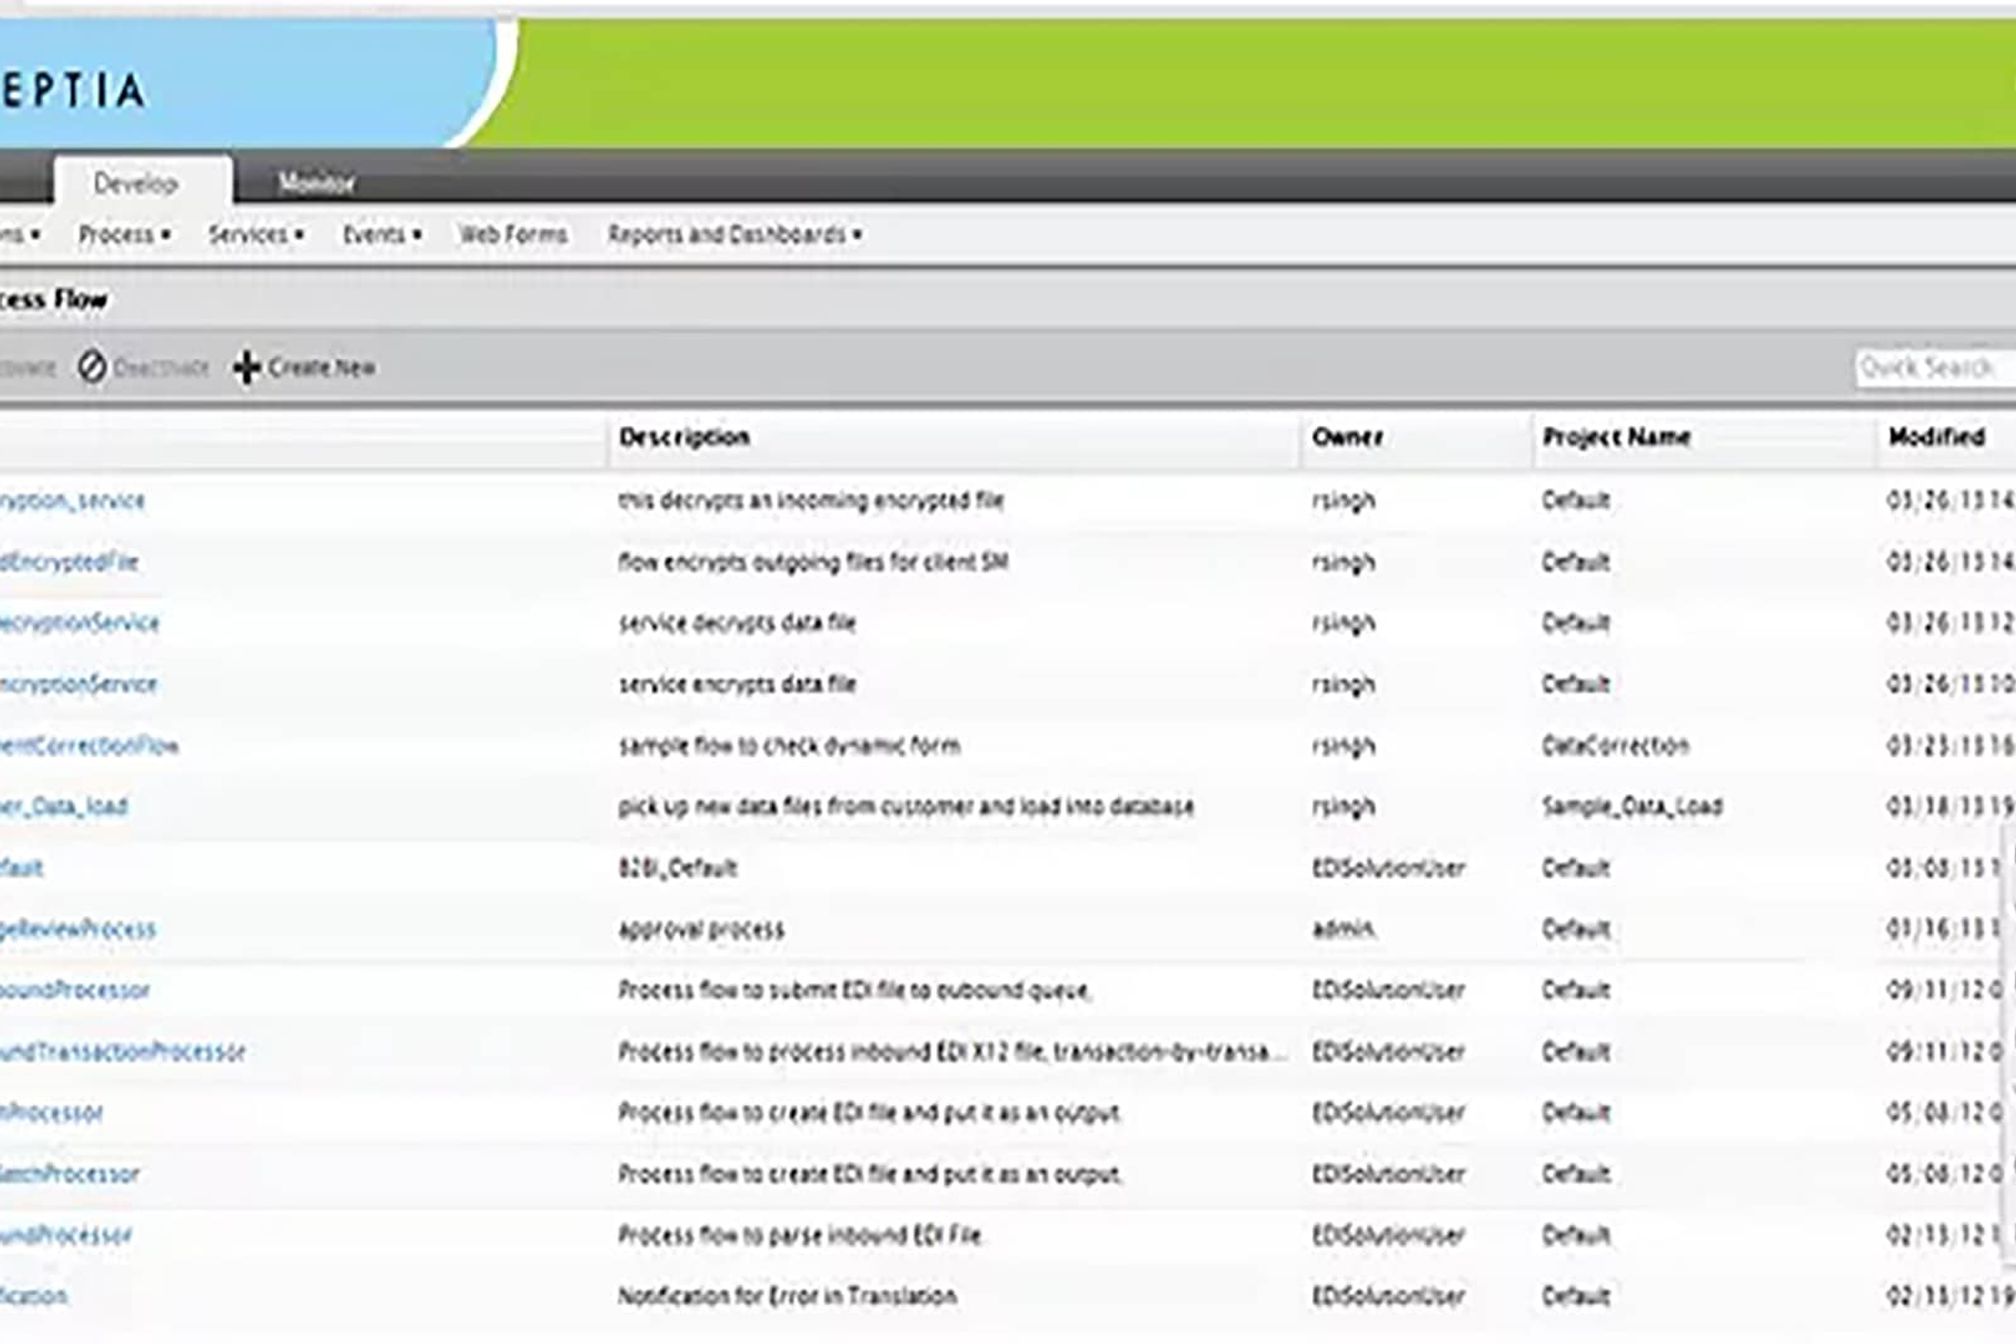Viewport: 2016px width, 1344px height.
Task: Sort by the Modified column header
Action: point(1936,437)
